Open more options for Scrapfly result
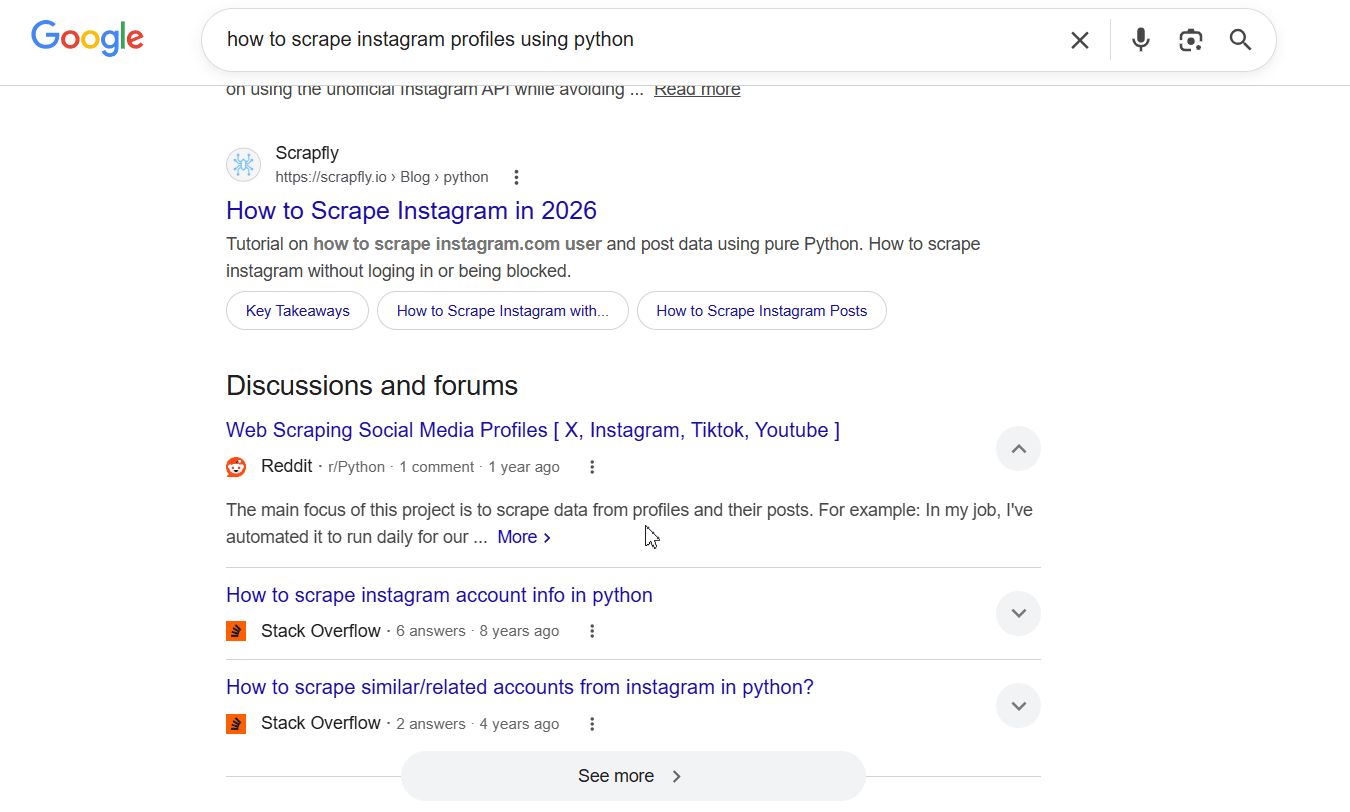The width and height of the screenshot is (1350, 812). pos(516,177)
